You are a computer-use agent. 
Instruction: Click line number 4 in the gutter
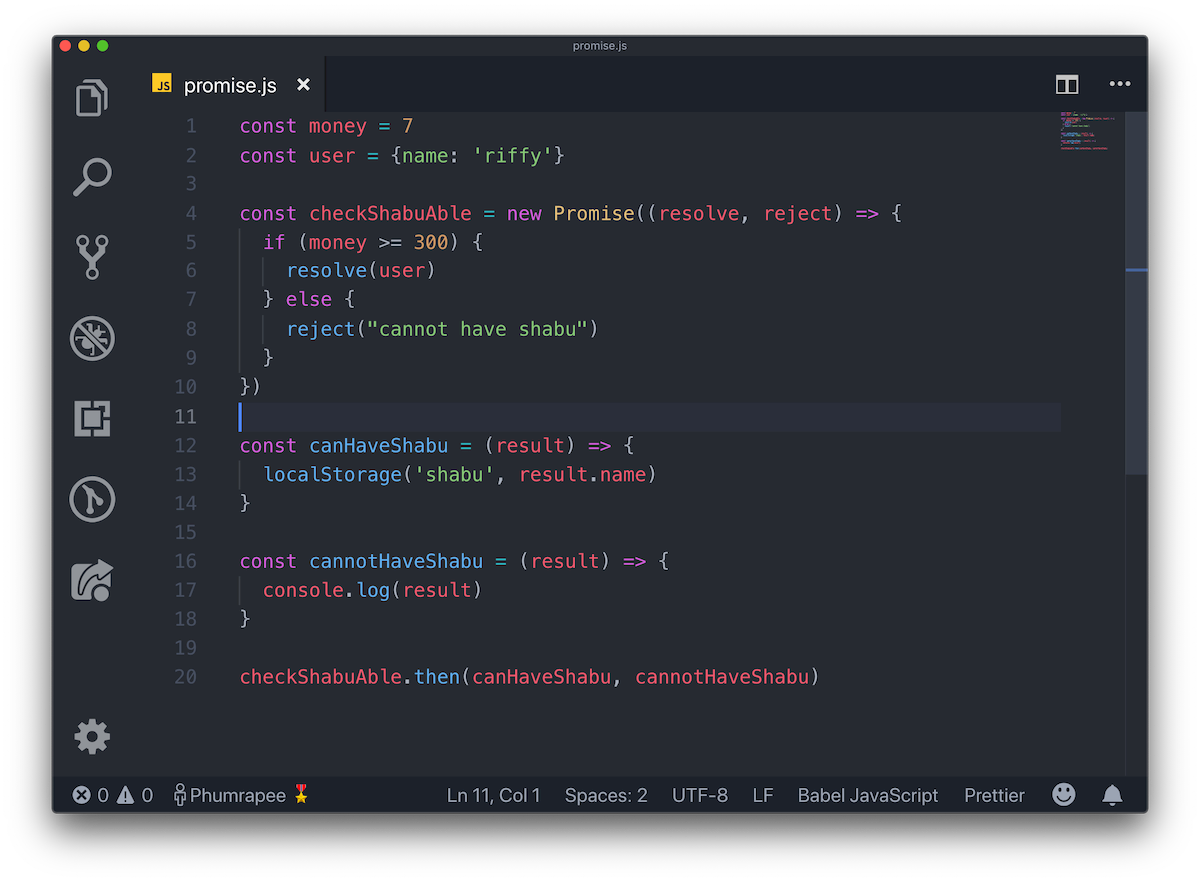pyautogui.click(x=190, y=213)
